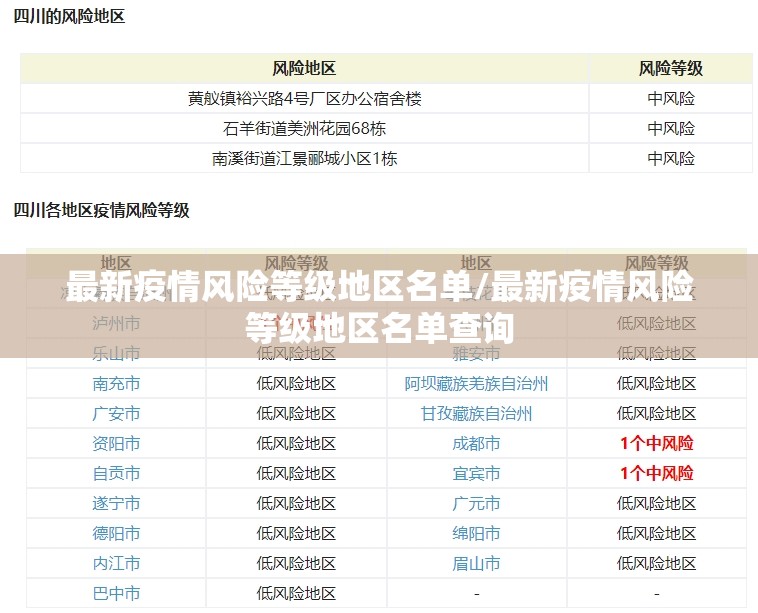Open the 南充市 region link
The image size is (758, 613).
tap(116, 383)
